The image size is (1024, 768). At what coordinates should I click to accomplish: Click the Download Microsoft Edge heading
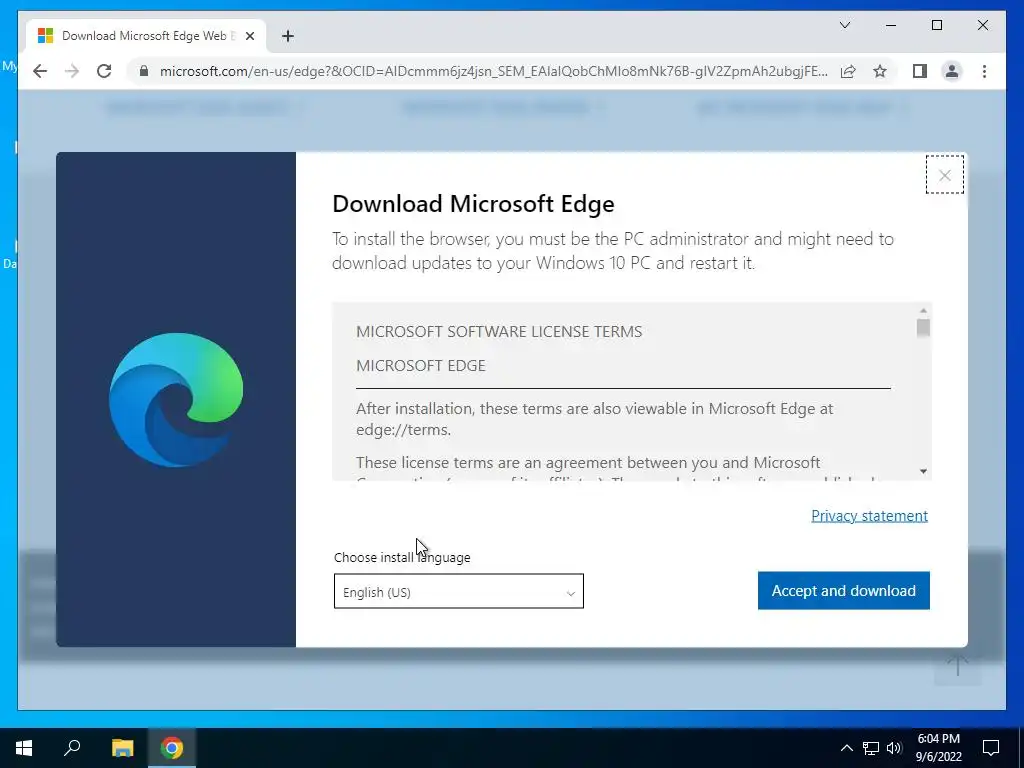pos(473,203)
